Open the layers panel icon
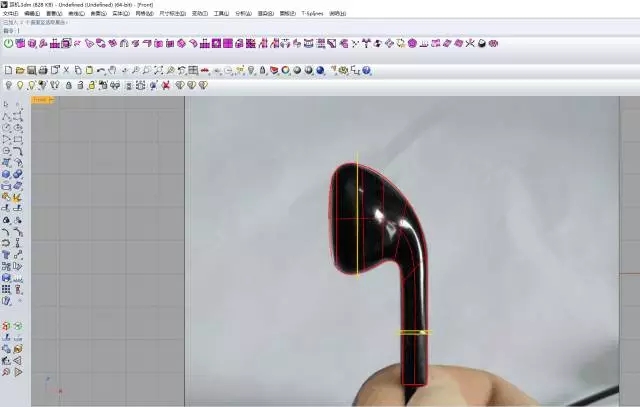The image size is (640, 407). [274, 71]
